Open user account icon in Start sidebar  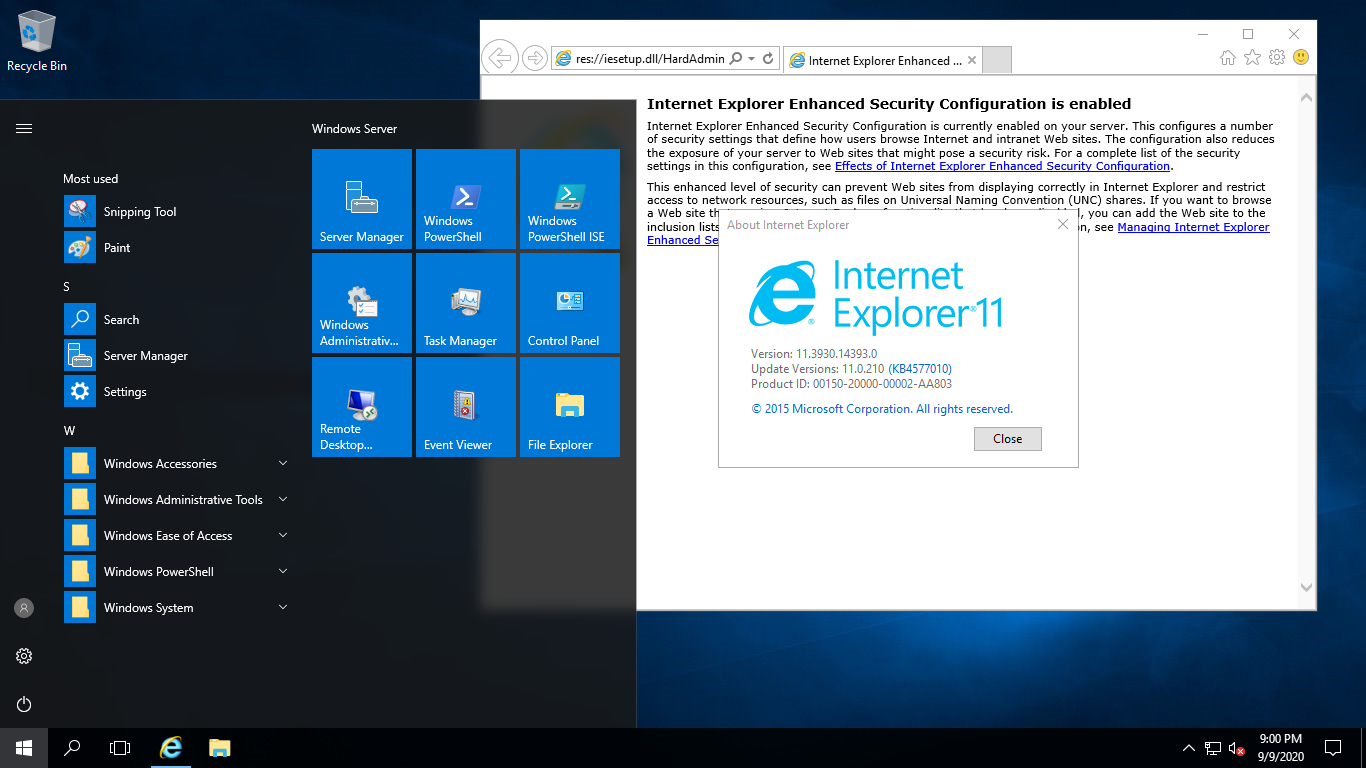(24, 608)
